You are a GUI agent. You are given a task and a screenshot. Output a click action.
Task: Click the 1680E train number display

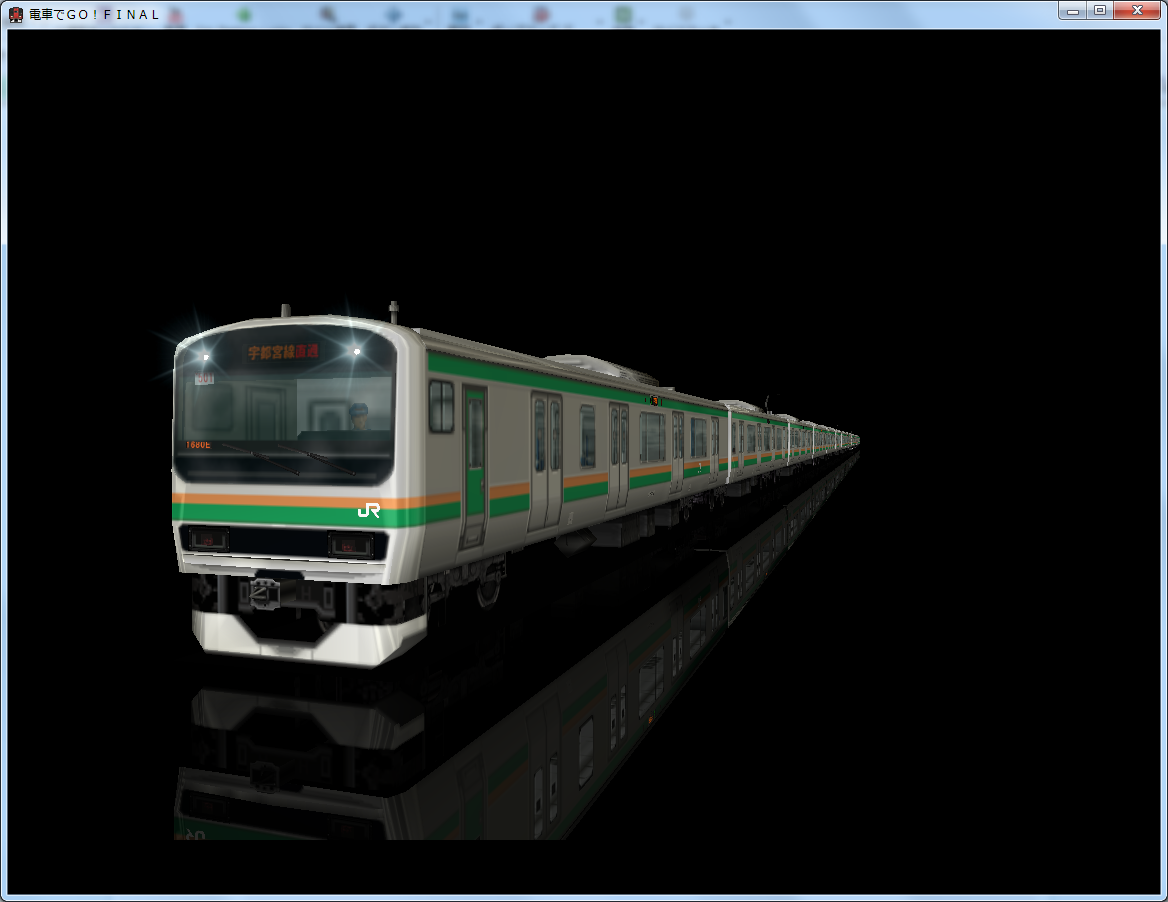(x=198, y=445)
